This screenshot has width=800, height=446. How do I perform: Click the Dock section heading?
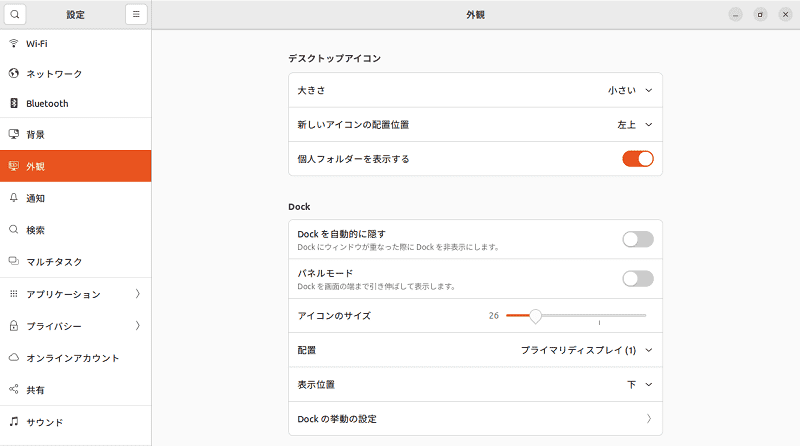click(x=299, y=207)
